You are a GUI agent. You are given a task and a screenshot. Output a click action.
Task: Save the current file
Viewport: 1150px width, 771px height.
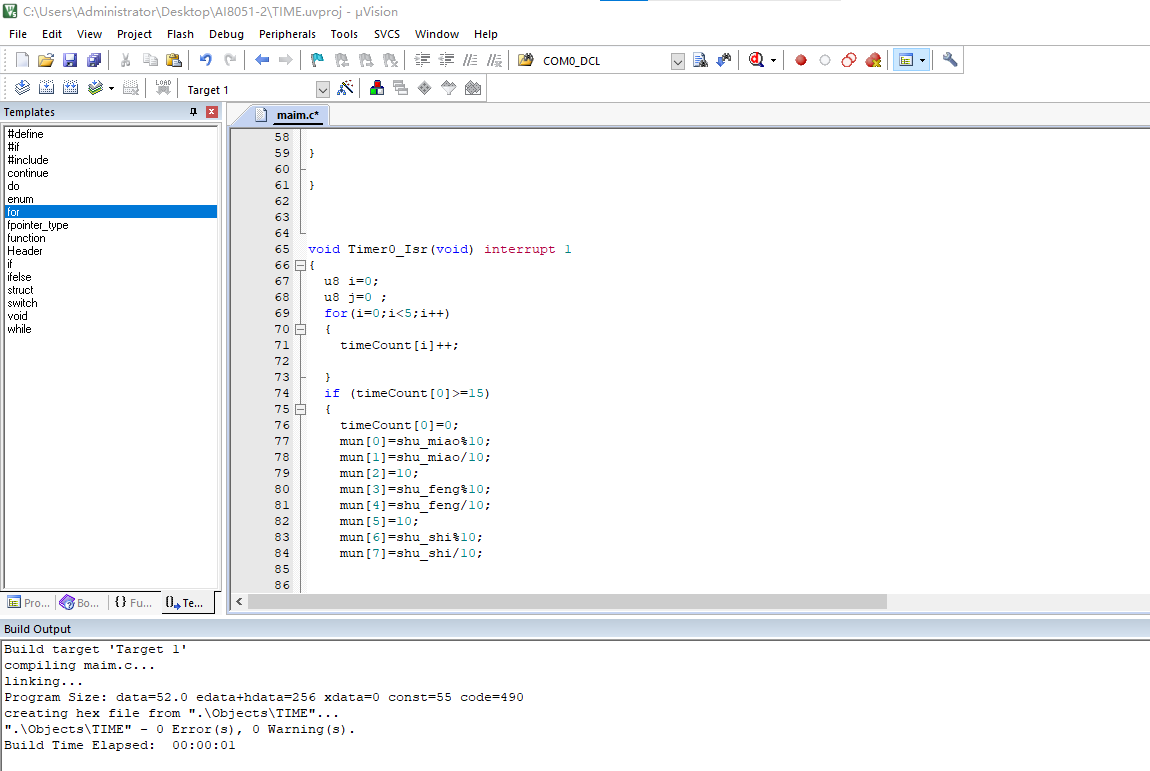click(x=70, y=60)
